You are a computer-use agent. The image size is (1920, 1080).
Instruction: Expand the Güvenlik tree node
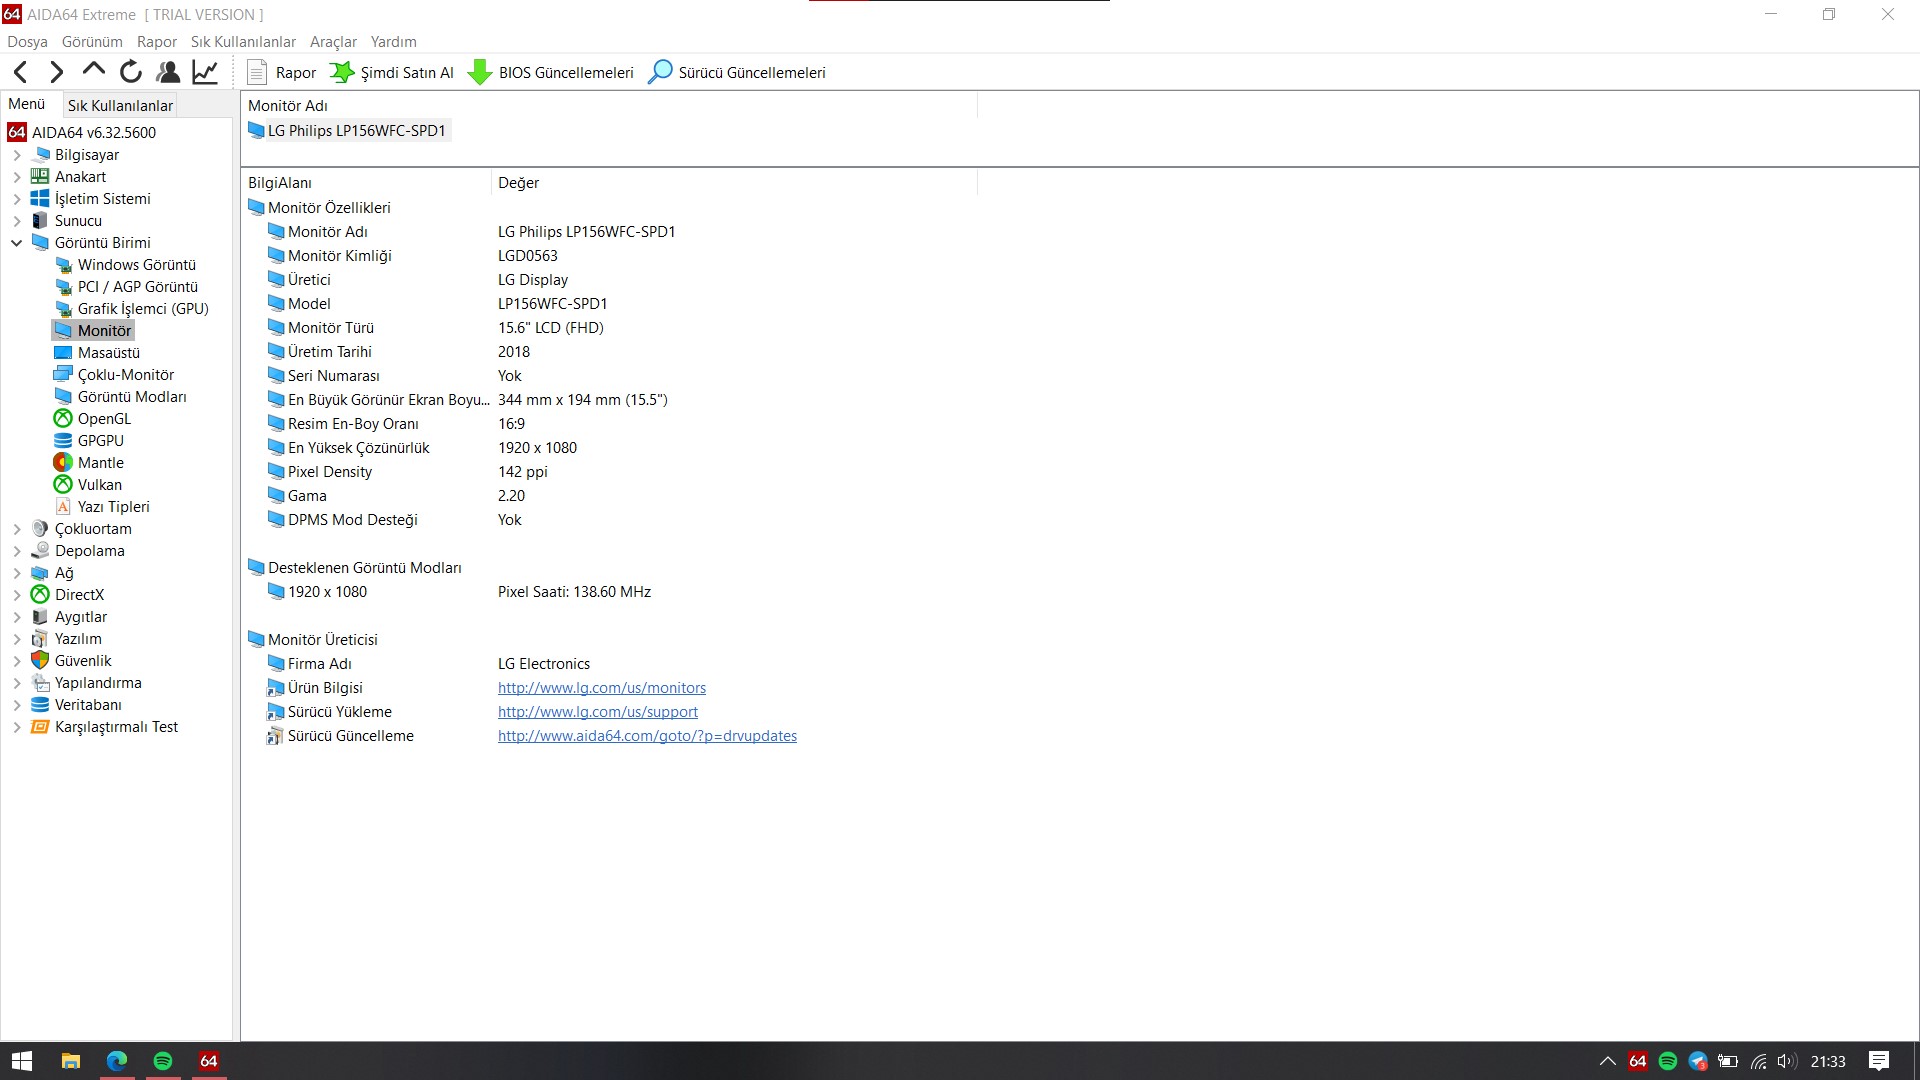[17, 661]
